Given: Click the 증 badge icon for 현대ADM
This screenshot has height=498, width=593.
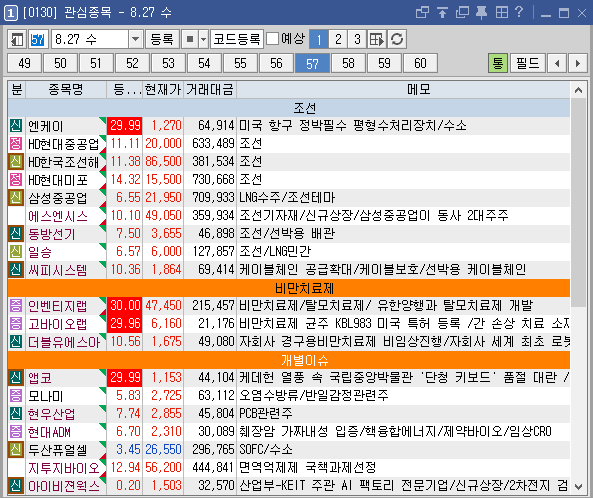Looking at the screenshot, I should click(16, 431).
